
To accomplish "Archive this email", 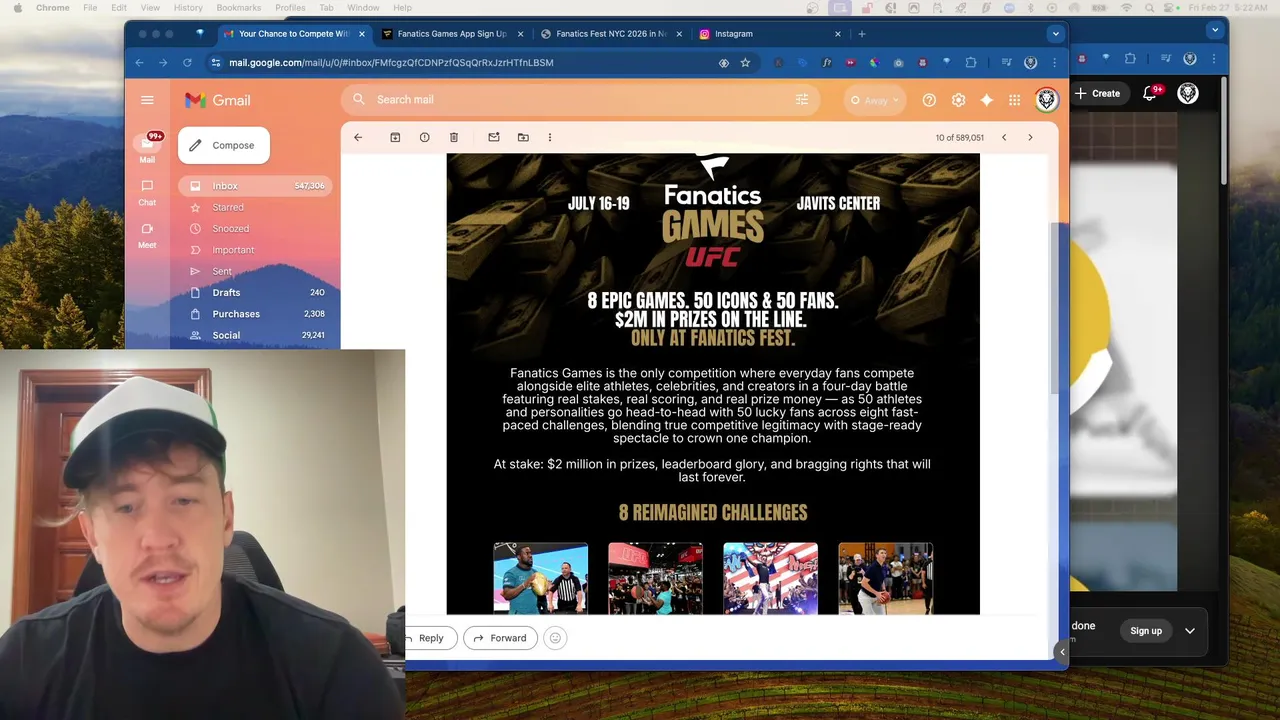I will (x=395, y=137).
